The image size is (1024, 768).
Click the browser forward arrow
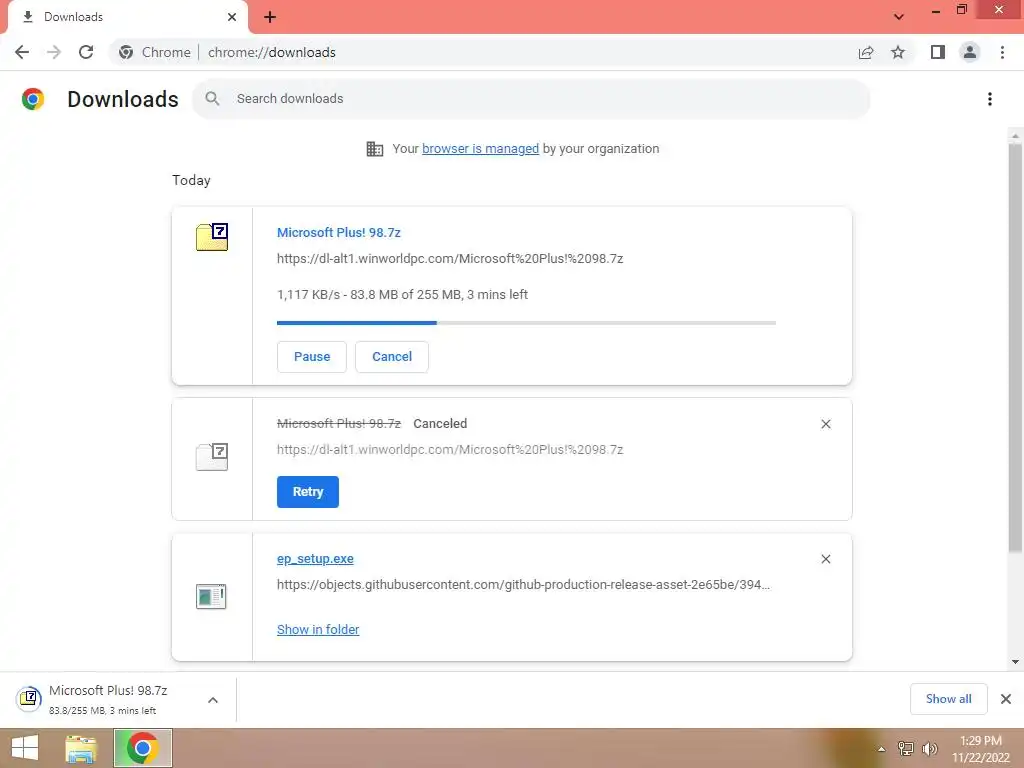pyautogui.click(x=54, y=52)
